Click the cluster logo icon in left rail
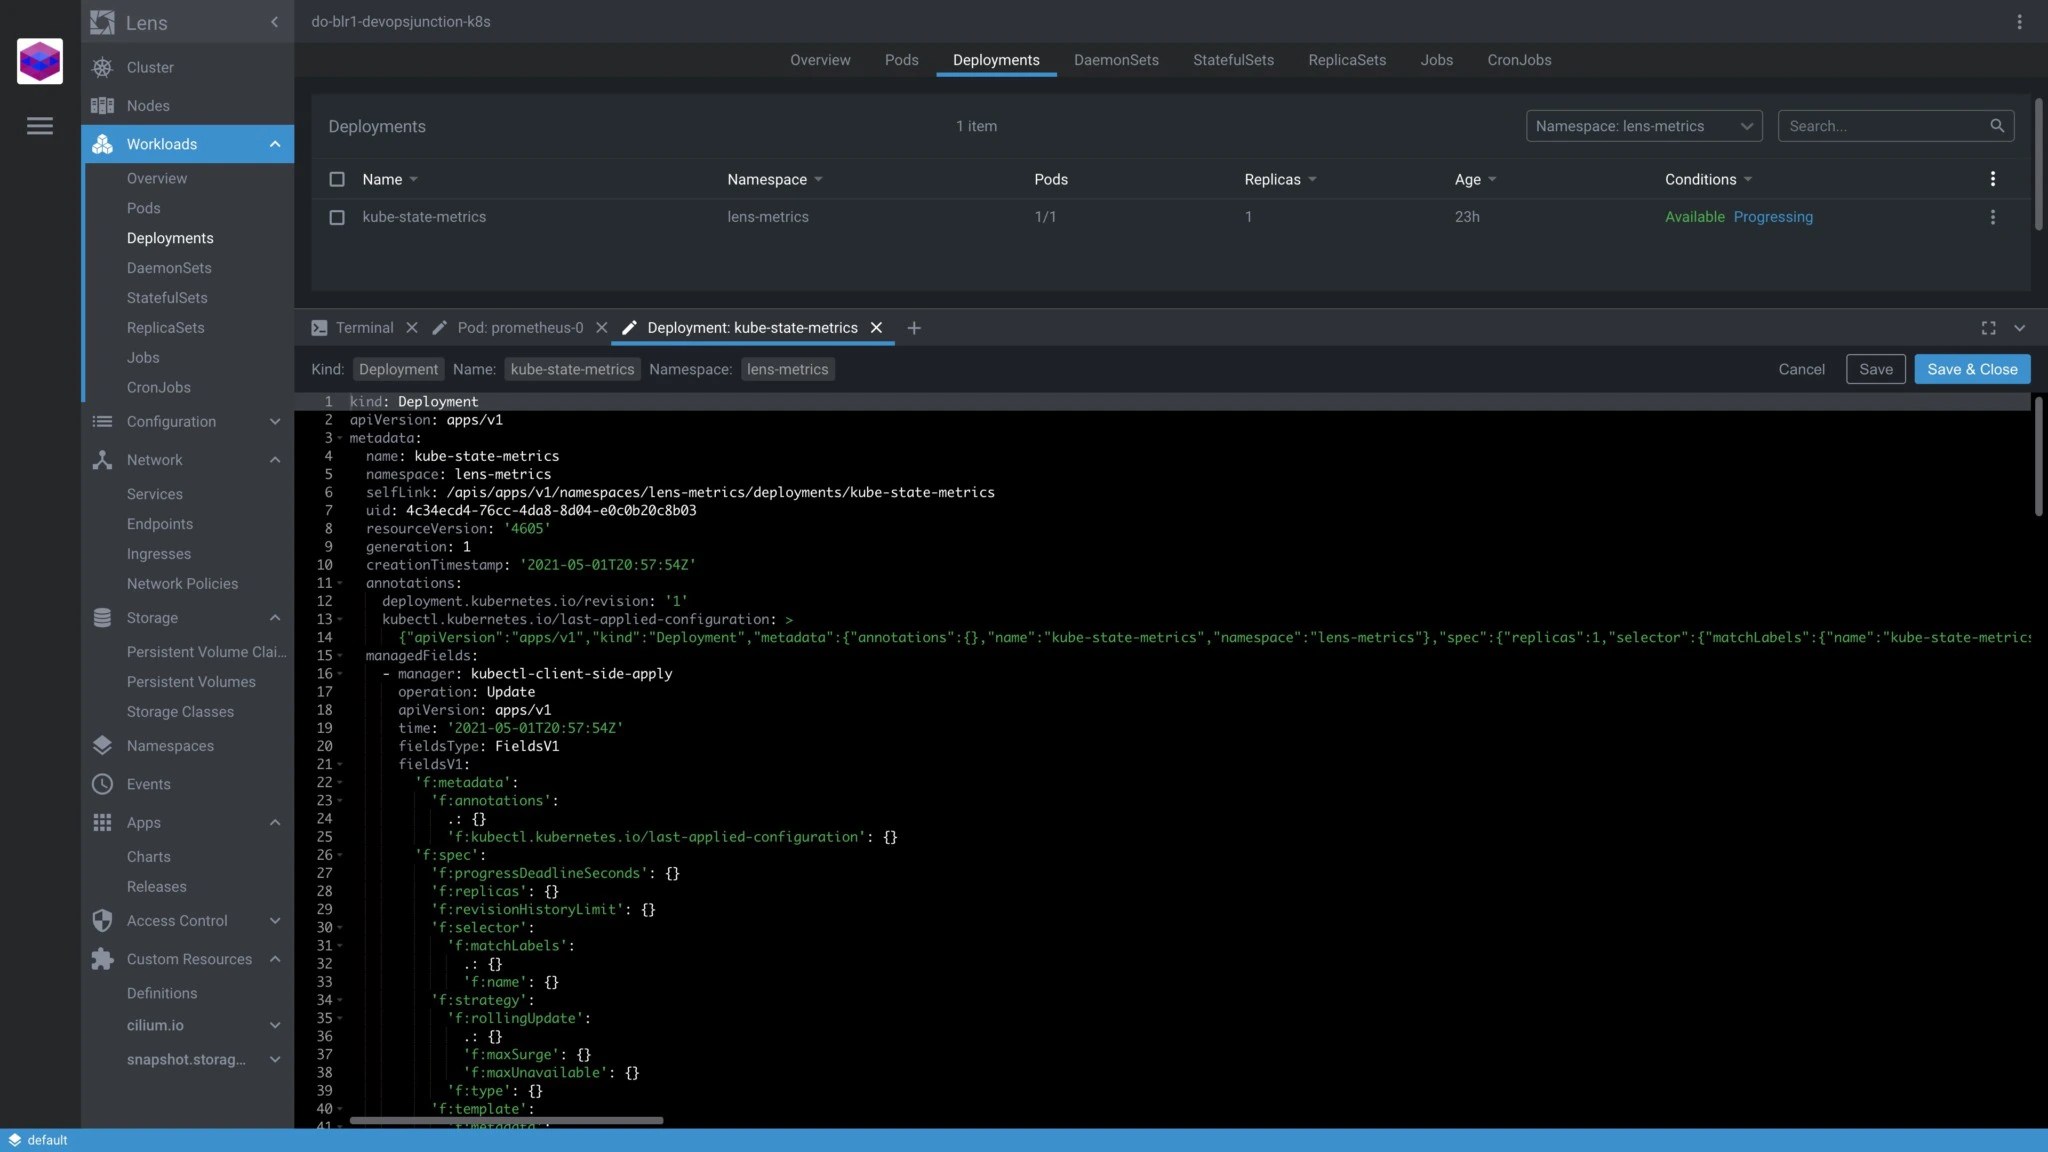Viewport: 2048px width, 1152px height. pos(40,62)
